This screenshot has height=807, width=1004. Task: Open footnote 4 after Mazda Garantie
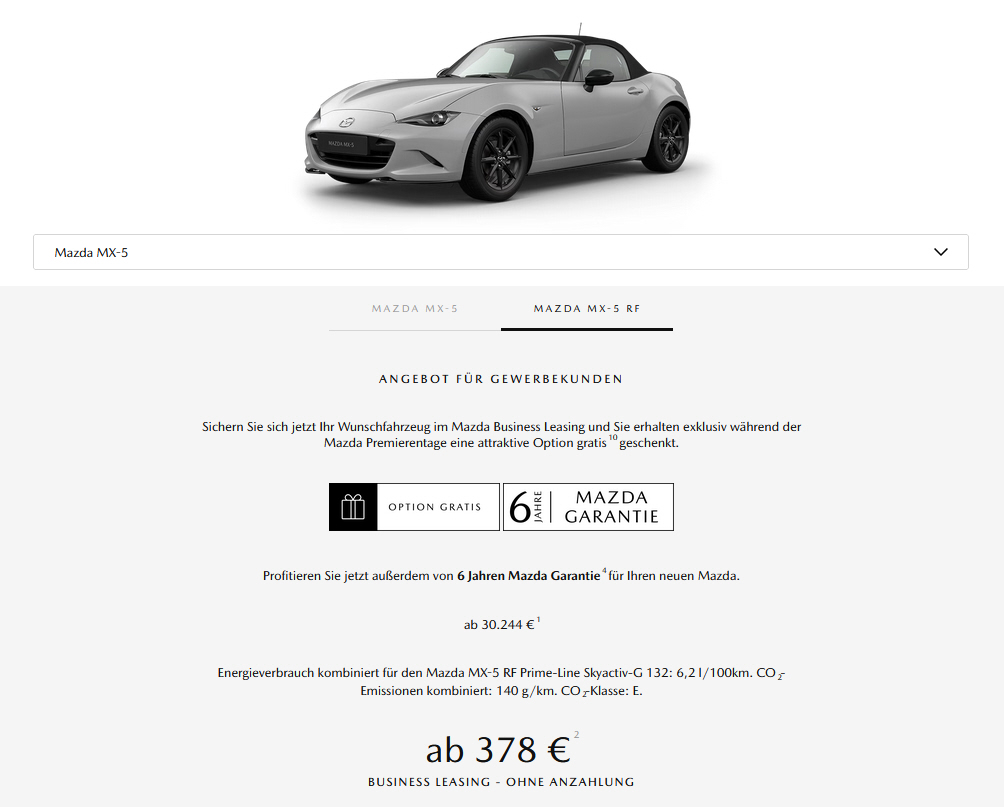point(604,570)
